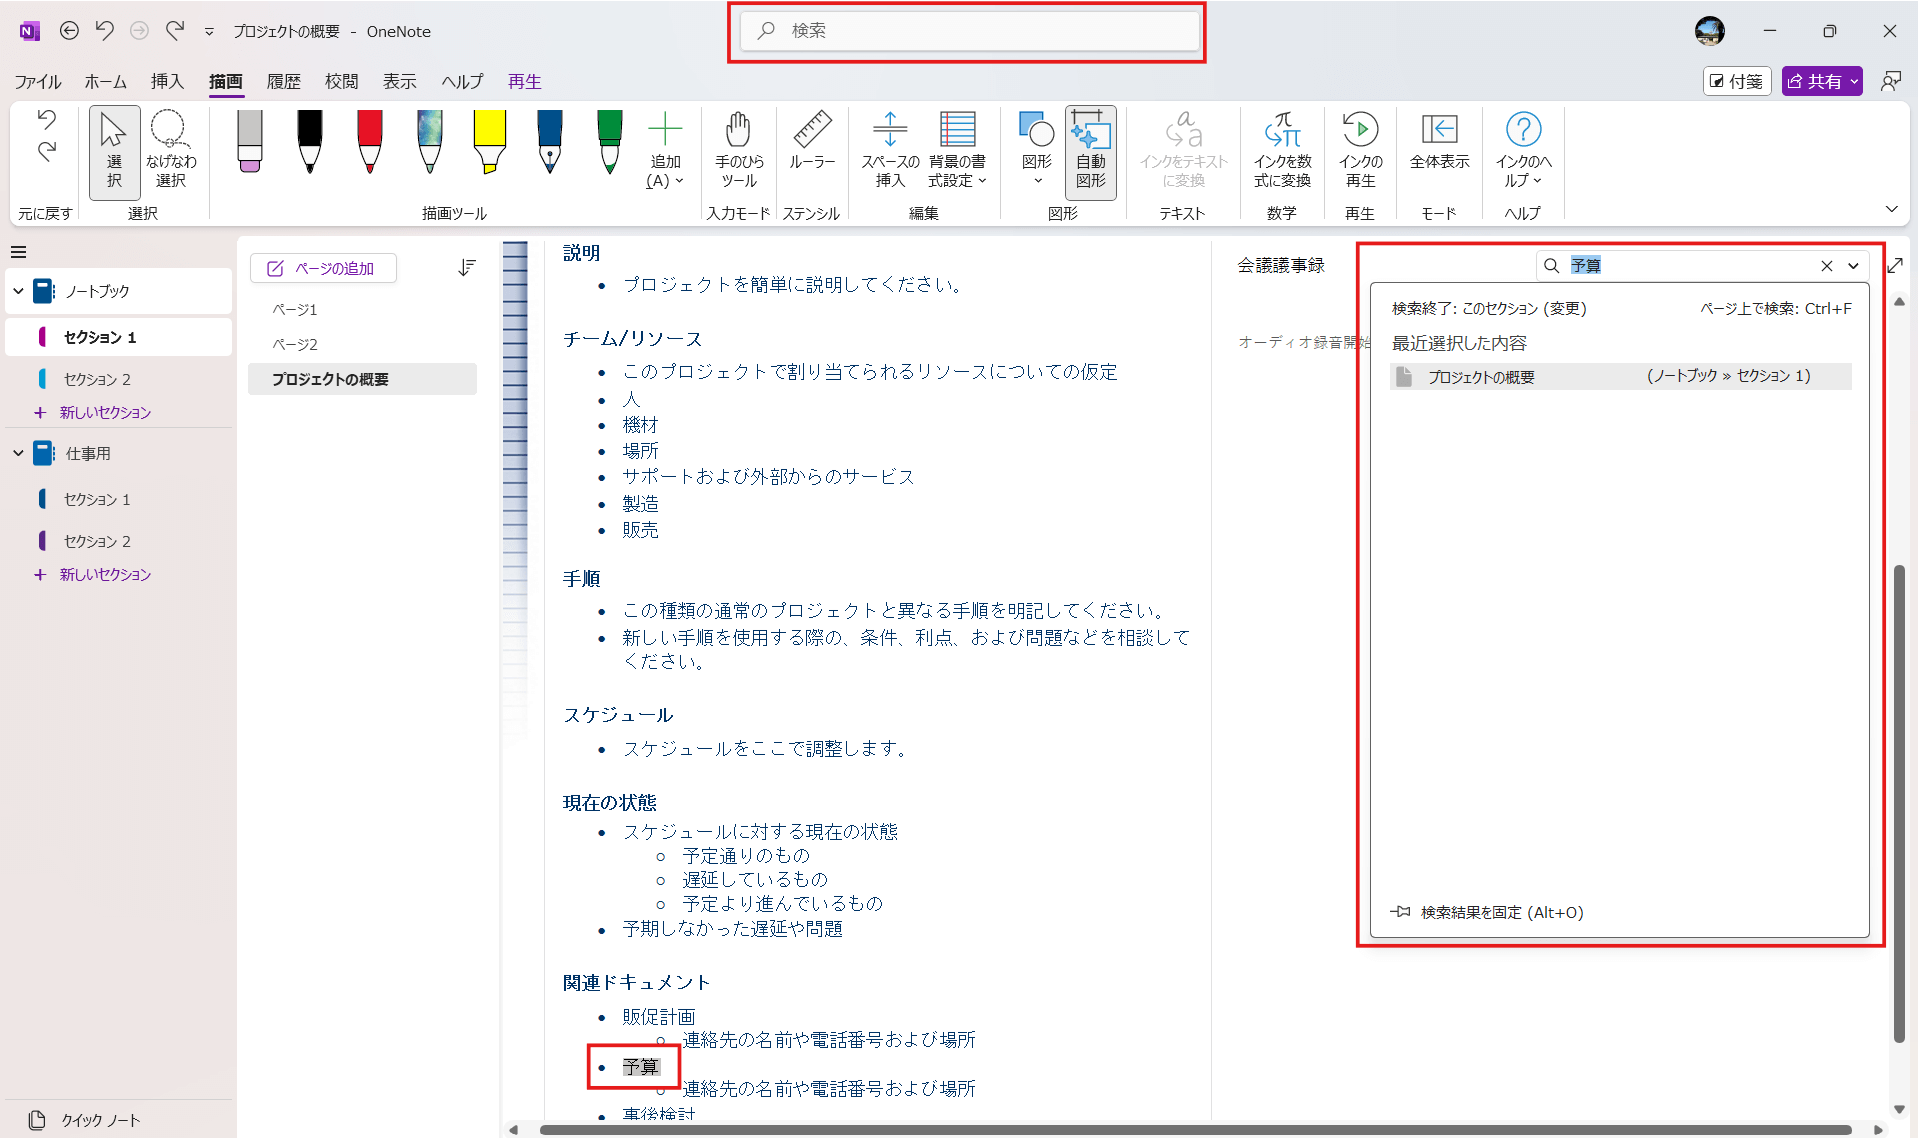Click the page sort icon
This screenshot has height=1138, width=1918.
click(x=466, y=268)
